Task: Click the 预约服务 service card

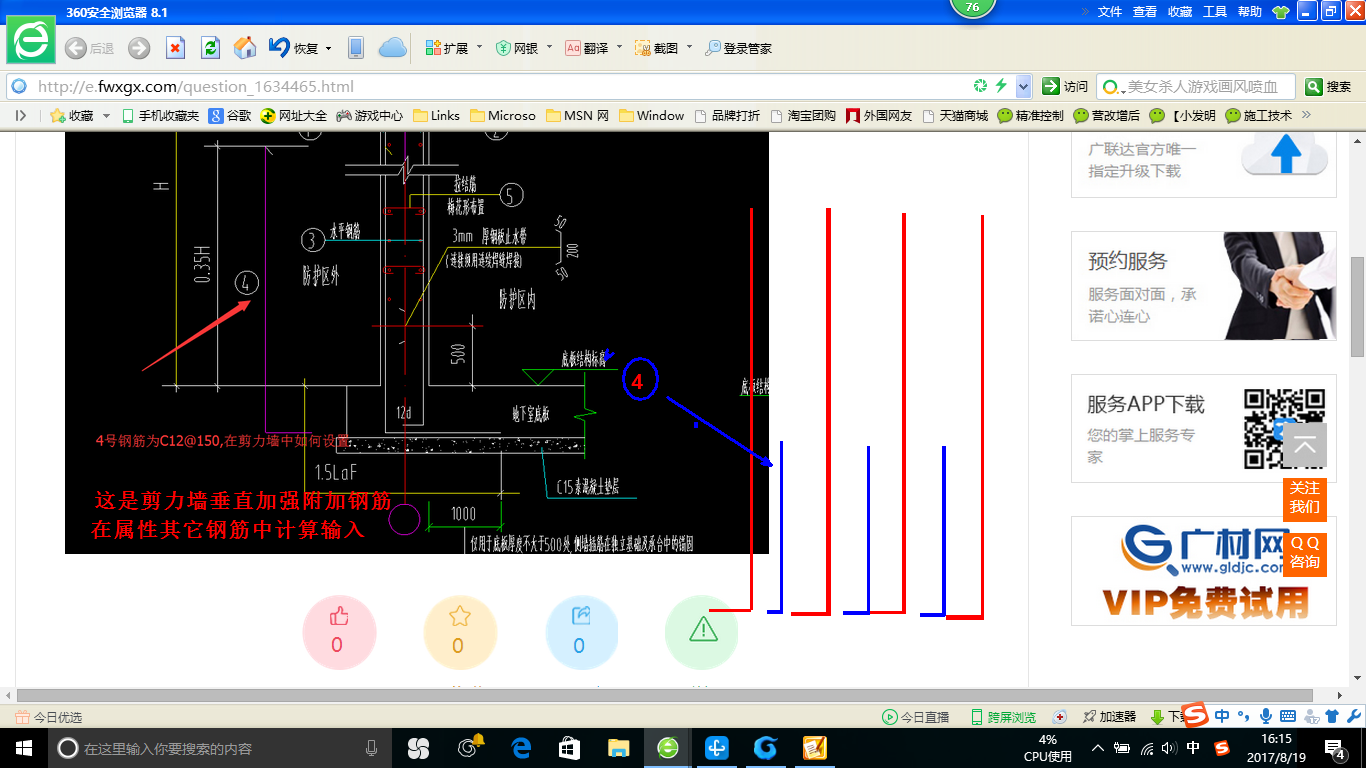Action: tap(1204, 286)
